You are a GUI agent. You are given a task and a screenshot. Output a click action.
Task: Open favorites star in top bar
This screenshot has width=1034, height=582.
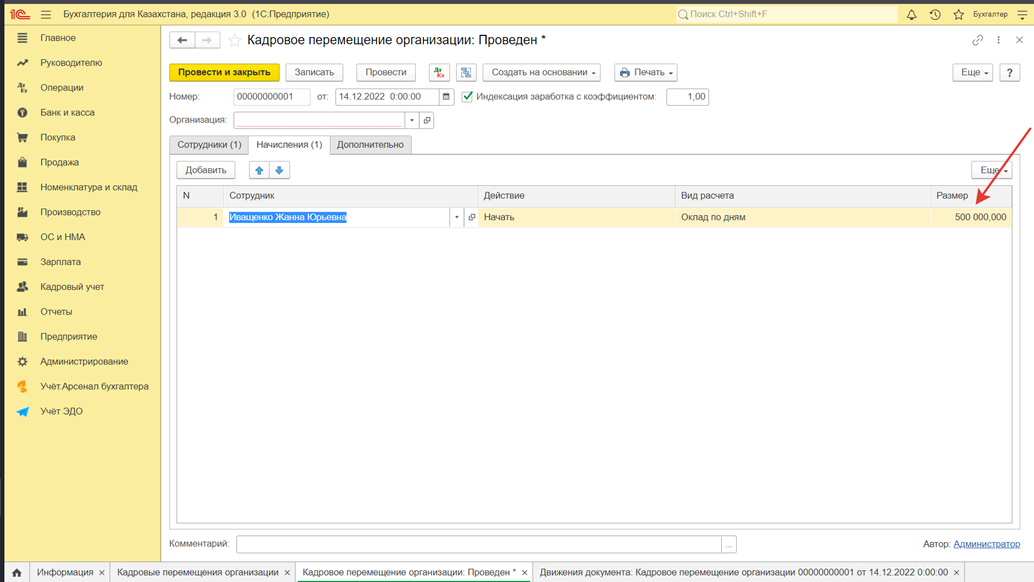958,14
